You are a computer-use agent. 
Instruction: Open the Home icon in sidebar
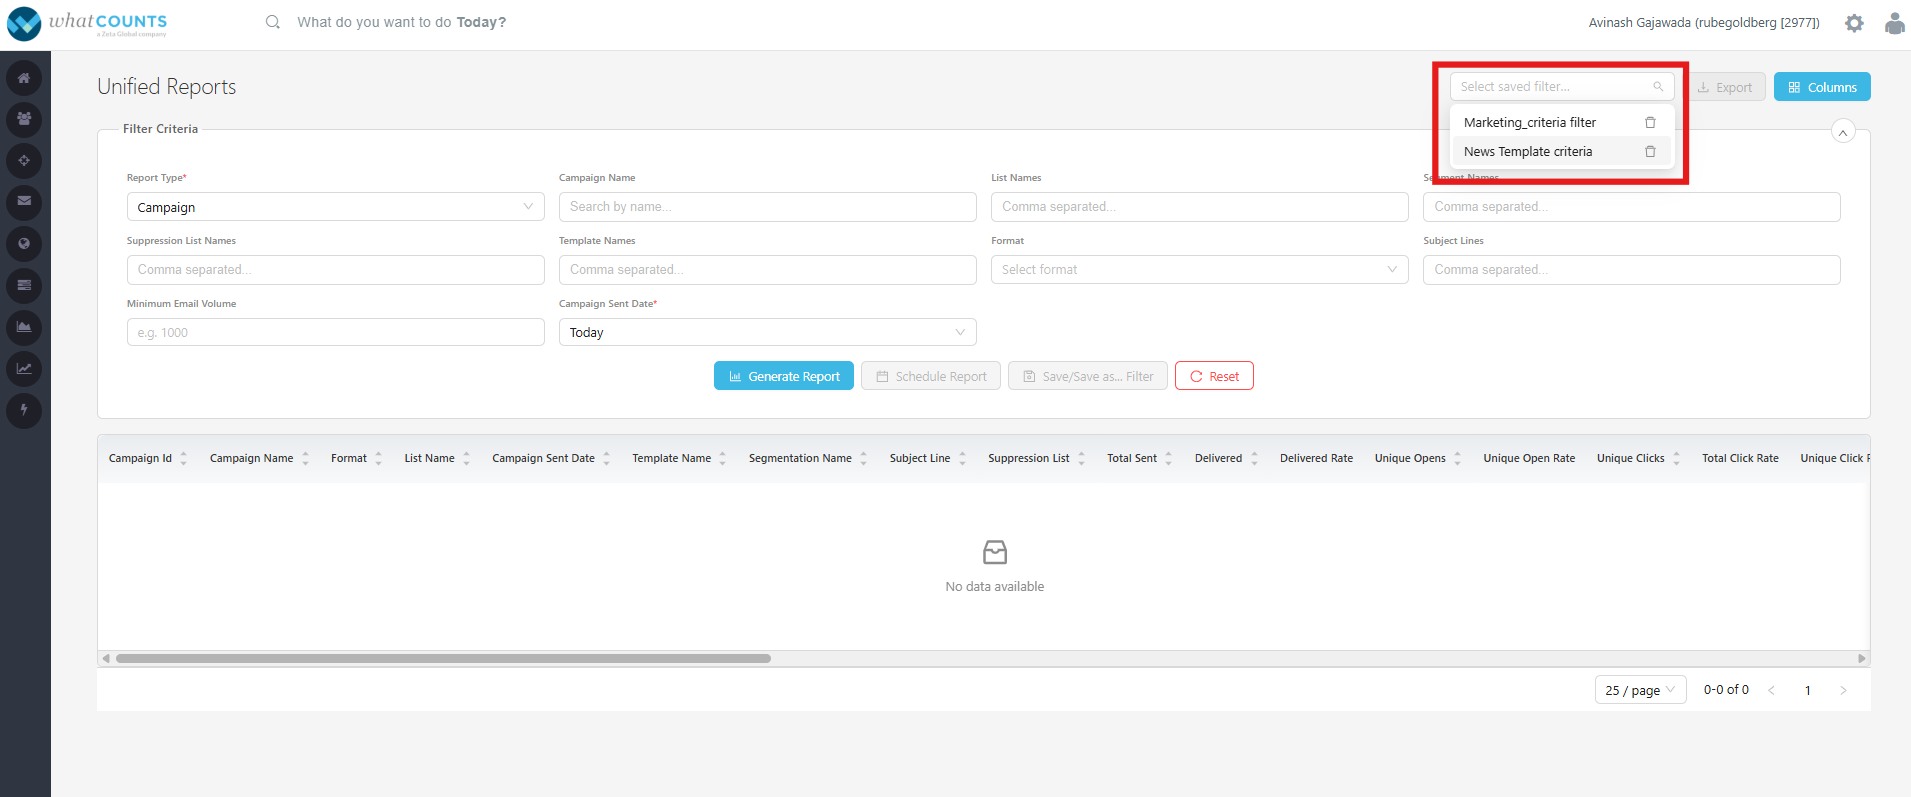(x=24, y=78)
